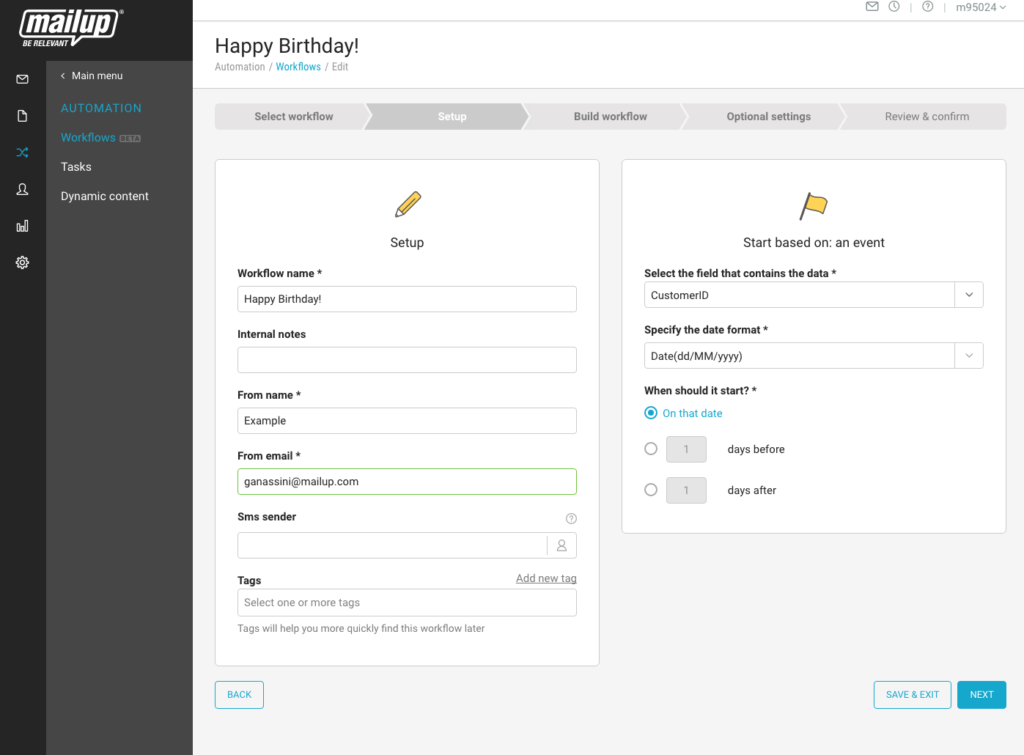Click the clock icon in the top bar
1024x755 pixels.
click(894, 7)
